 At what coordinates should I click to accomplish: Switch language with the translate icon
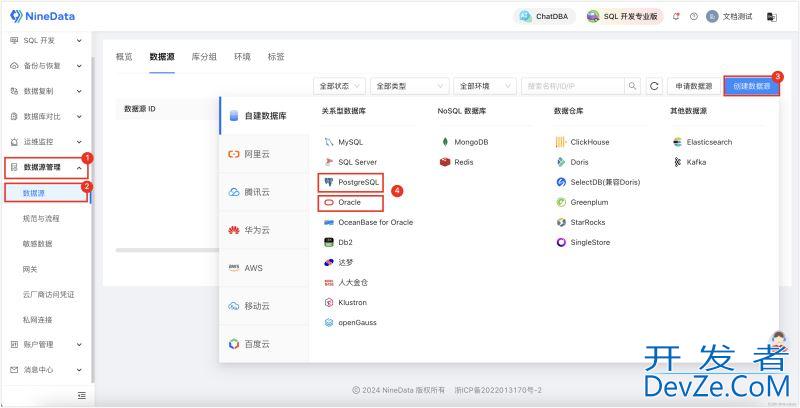(x=771, y=17)
